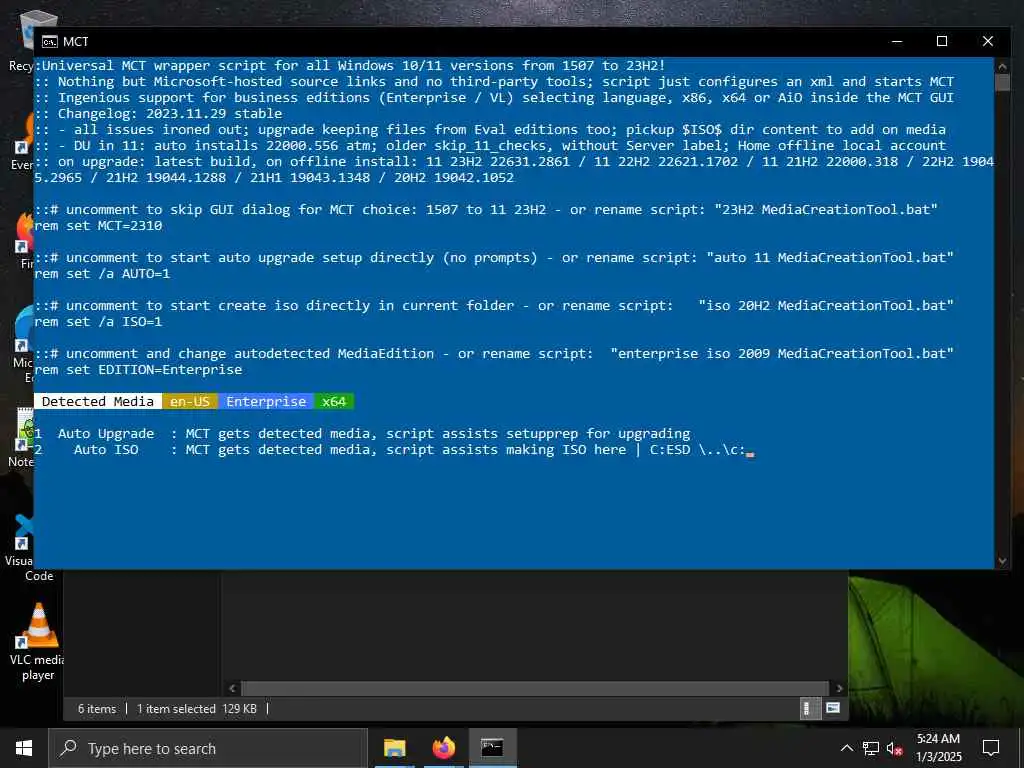Launch Firefox from the taskbar
Image resolution: width=1024 pixels, height=768 pixels.
click(x=443, y=748)
